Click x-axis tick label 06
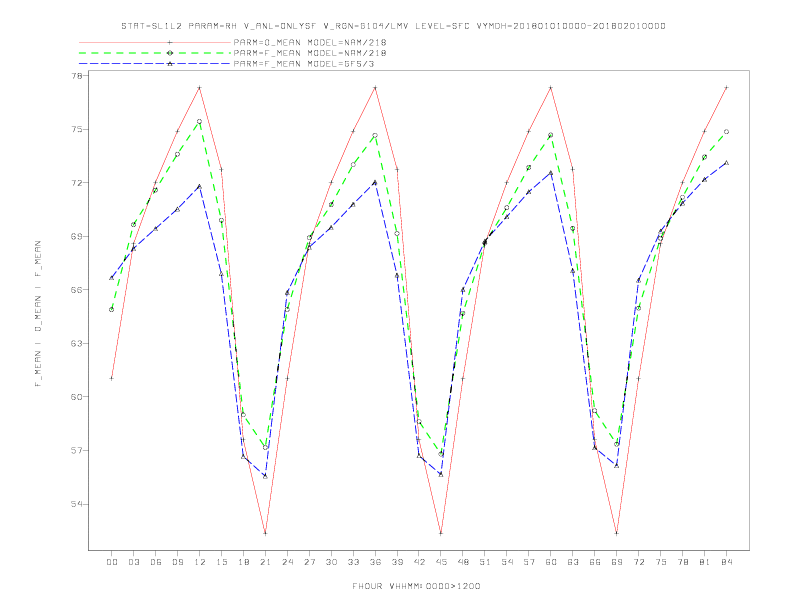The height and width of the screenshot is (612, 792). click(x=156, y=562)
